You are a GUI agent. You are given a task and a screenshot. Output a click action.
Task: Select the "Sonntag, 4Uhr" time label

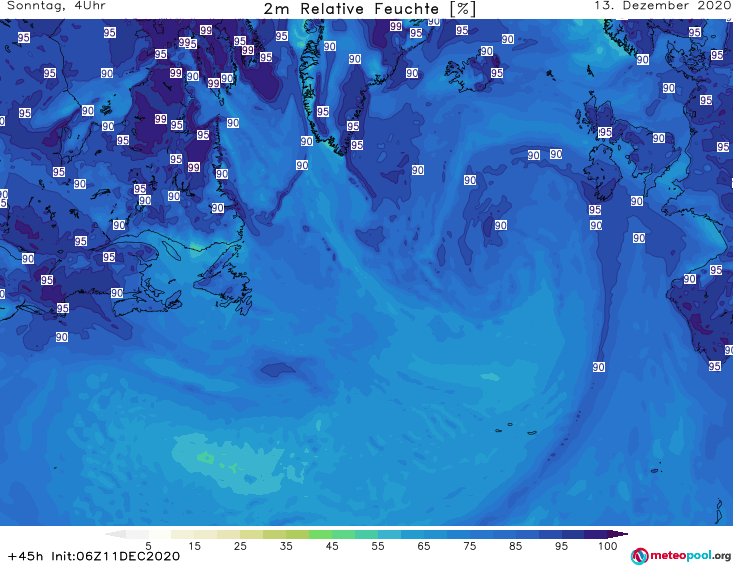(56, 6)
